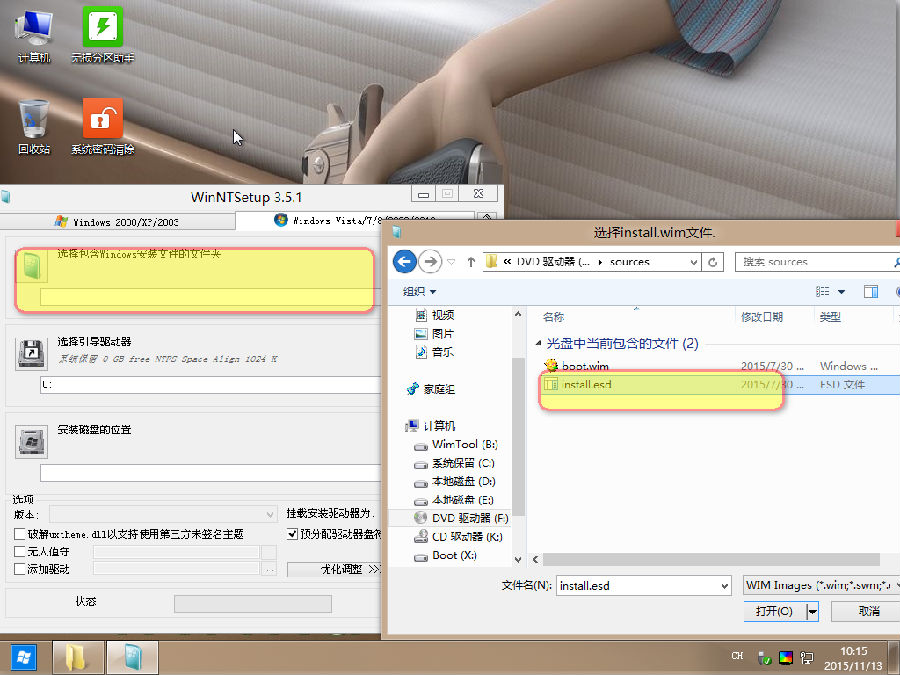Viewport: 900px width, 675px height.
Task: Click the boot drive path field
Action: click(x=211, y=385)
